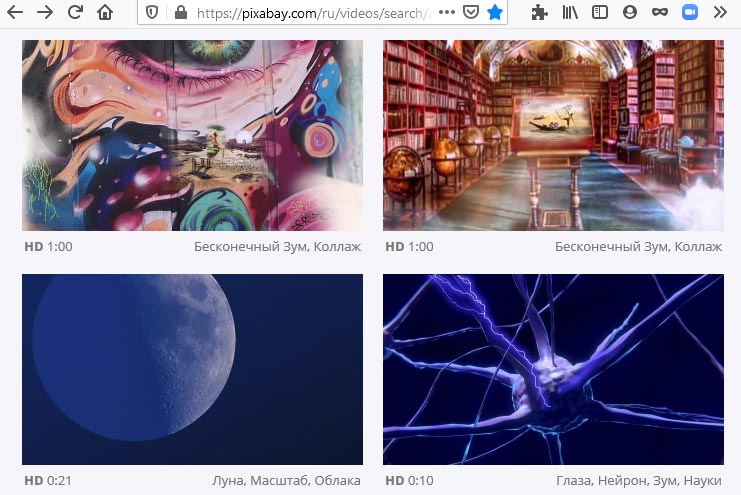
Task: Toggle the blue bookmark star
Action: pyautogui.click(x=495, y=13)
